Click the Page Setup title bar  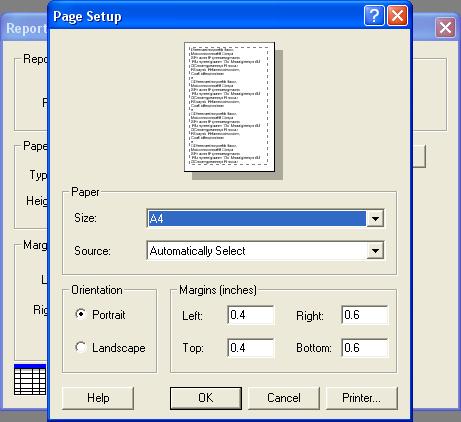[207, 16]
